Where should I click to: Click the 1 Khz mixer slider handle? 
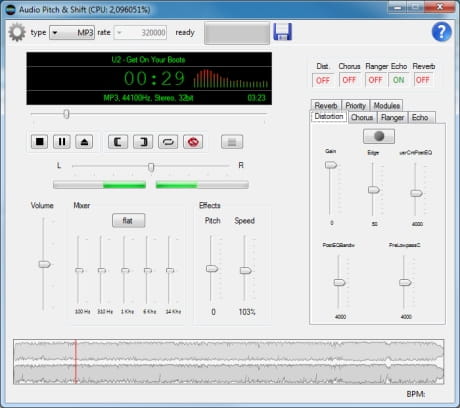pos(125,270)
